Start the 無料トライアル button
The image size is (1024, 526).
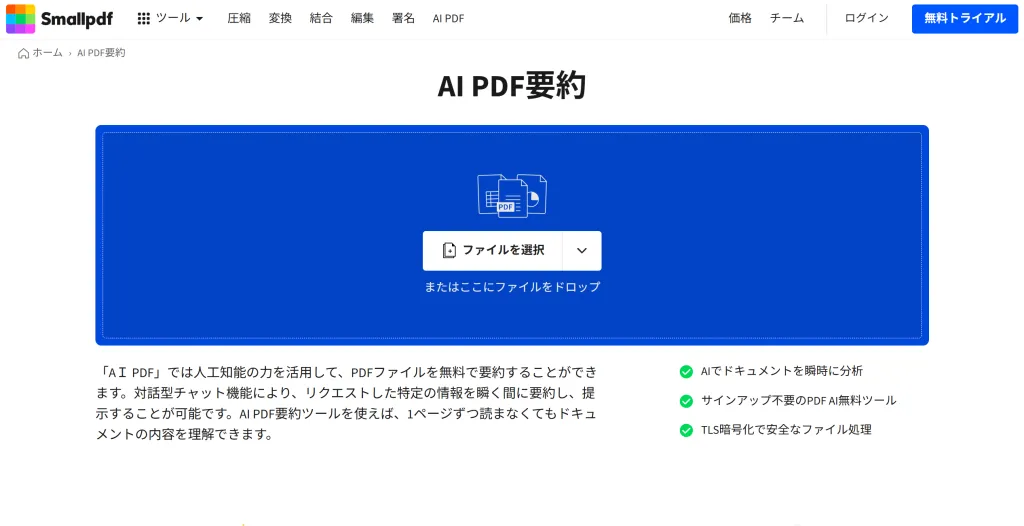pyautogui.click(x=965, y=19)
